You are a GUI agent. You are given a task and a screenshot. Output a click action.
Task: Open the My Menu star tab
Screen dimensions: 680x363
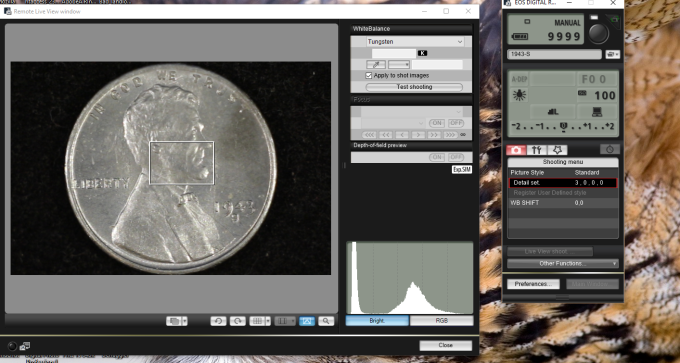click(x=557, y=150)
